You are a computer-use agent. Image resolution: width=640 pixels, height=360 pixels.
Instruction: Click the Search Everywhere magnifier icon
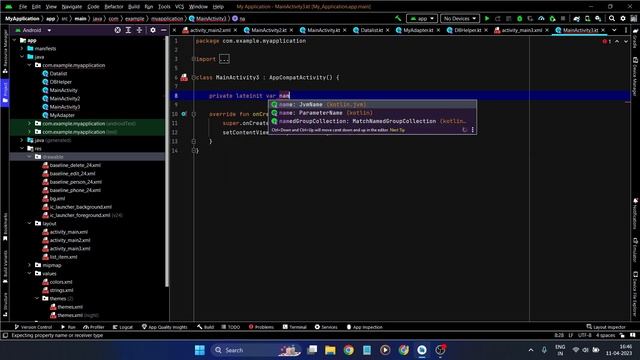(x=612, y=18)
